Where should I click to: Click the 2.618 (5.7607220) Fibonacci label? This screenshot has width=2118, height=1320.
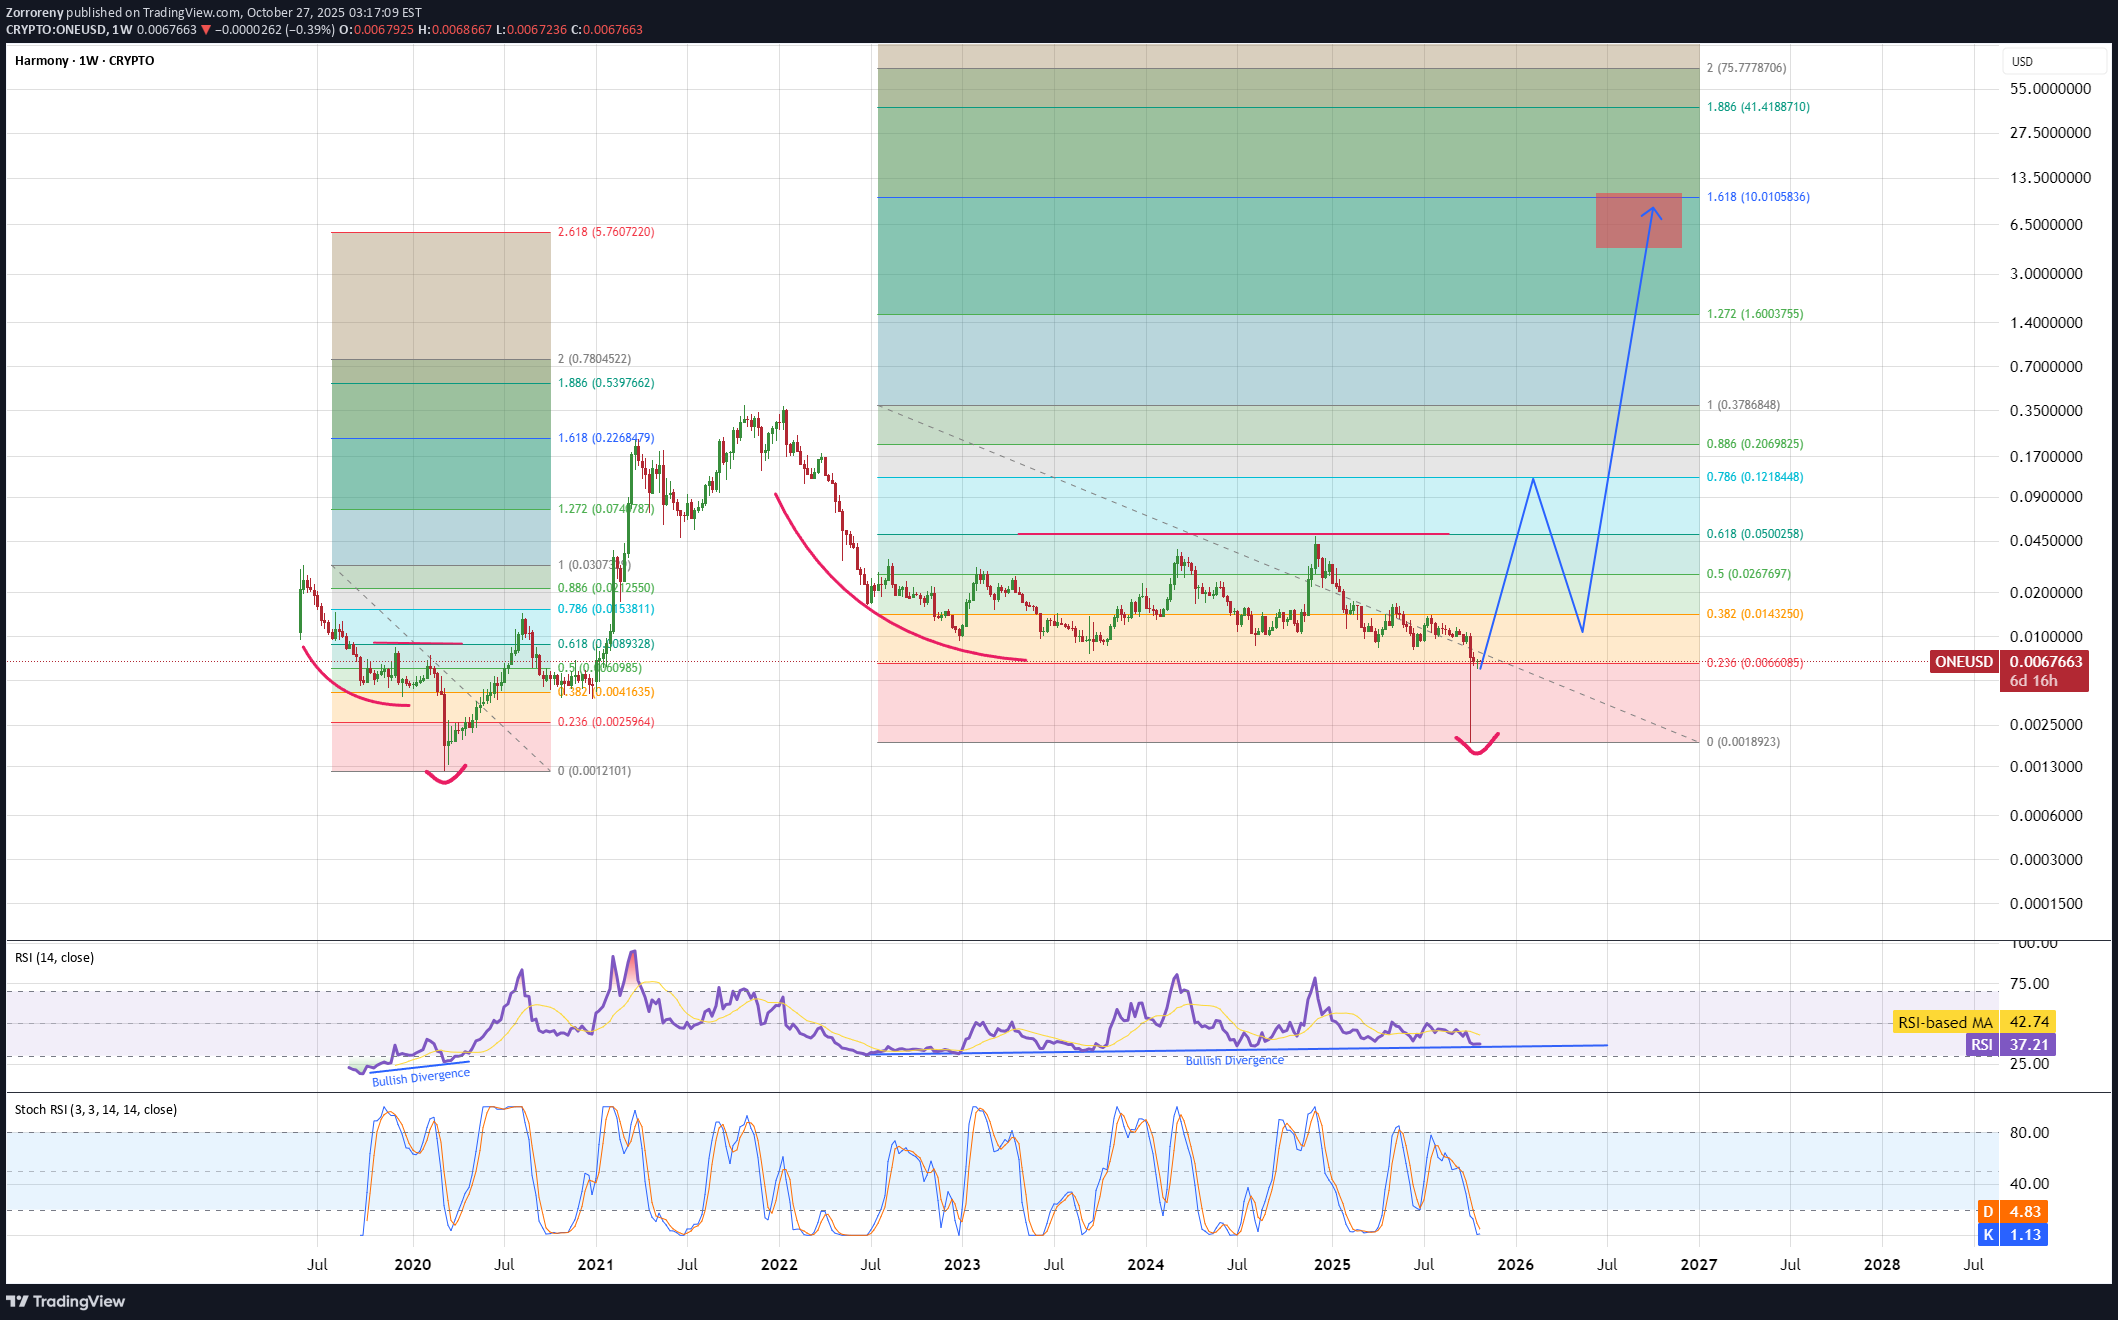606,232
